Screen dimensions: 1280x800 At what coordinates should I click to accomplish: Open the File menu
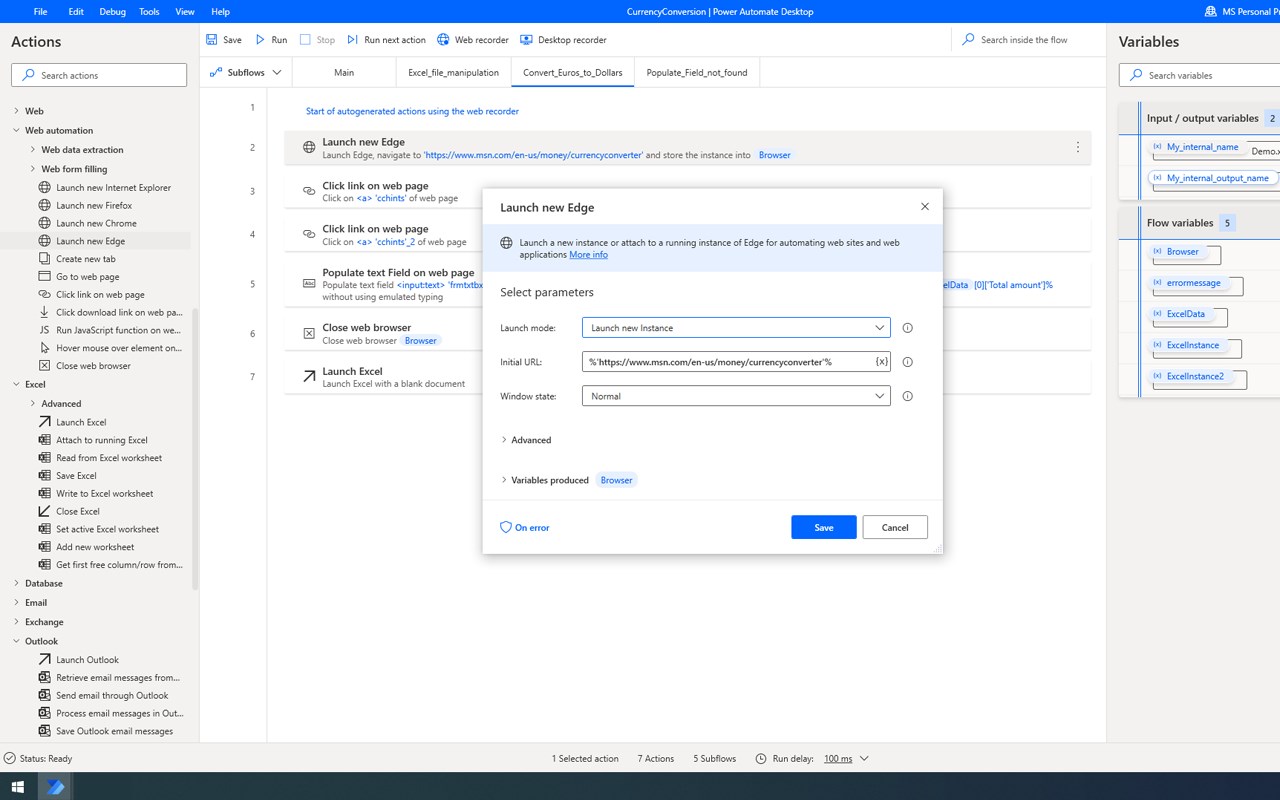click(x=40, y=12)
